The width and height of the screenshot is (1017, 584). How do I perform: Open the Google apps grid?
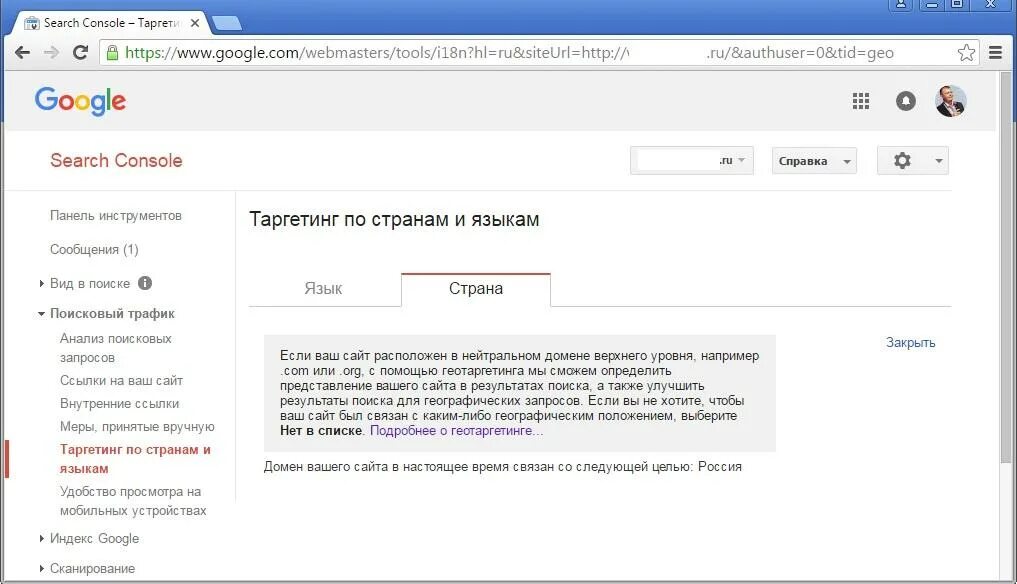click(861, 101)
